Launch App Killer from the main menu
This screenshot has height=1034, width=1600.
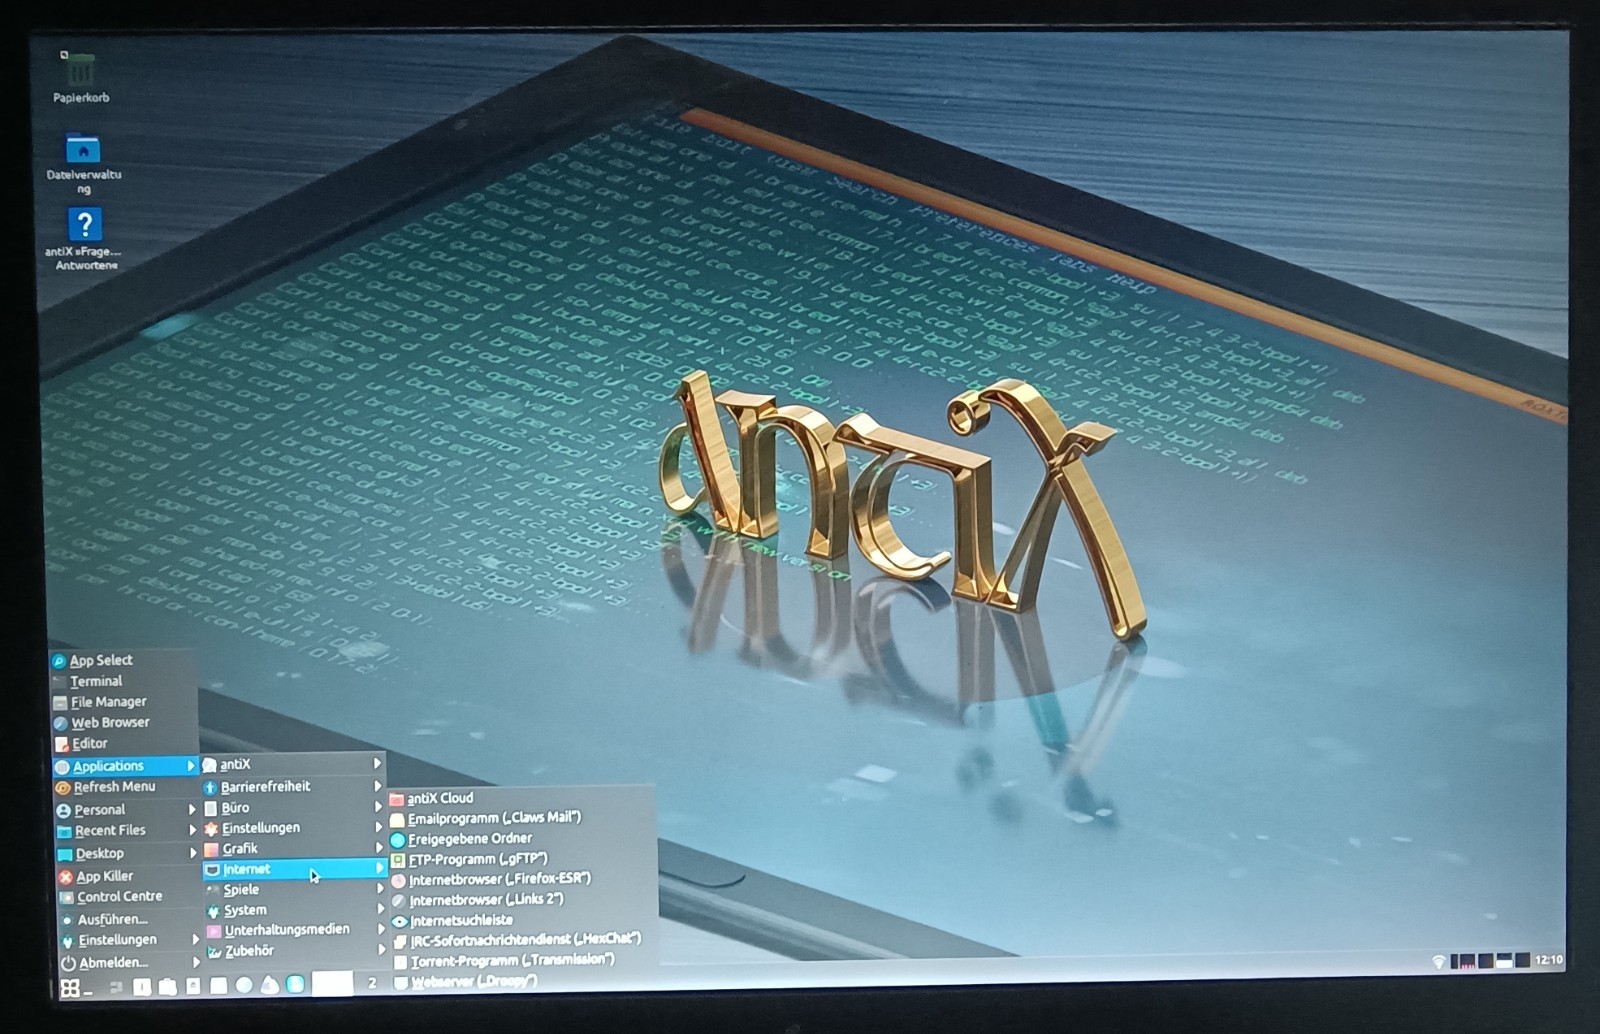(x=127, y=876)
